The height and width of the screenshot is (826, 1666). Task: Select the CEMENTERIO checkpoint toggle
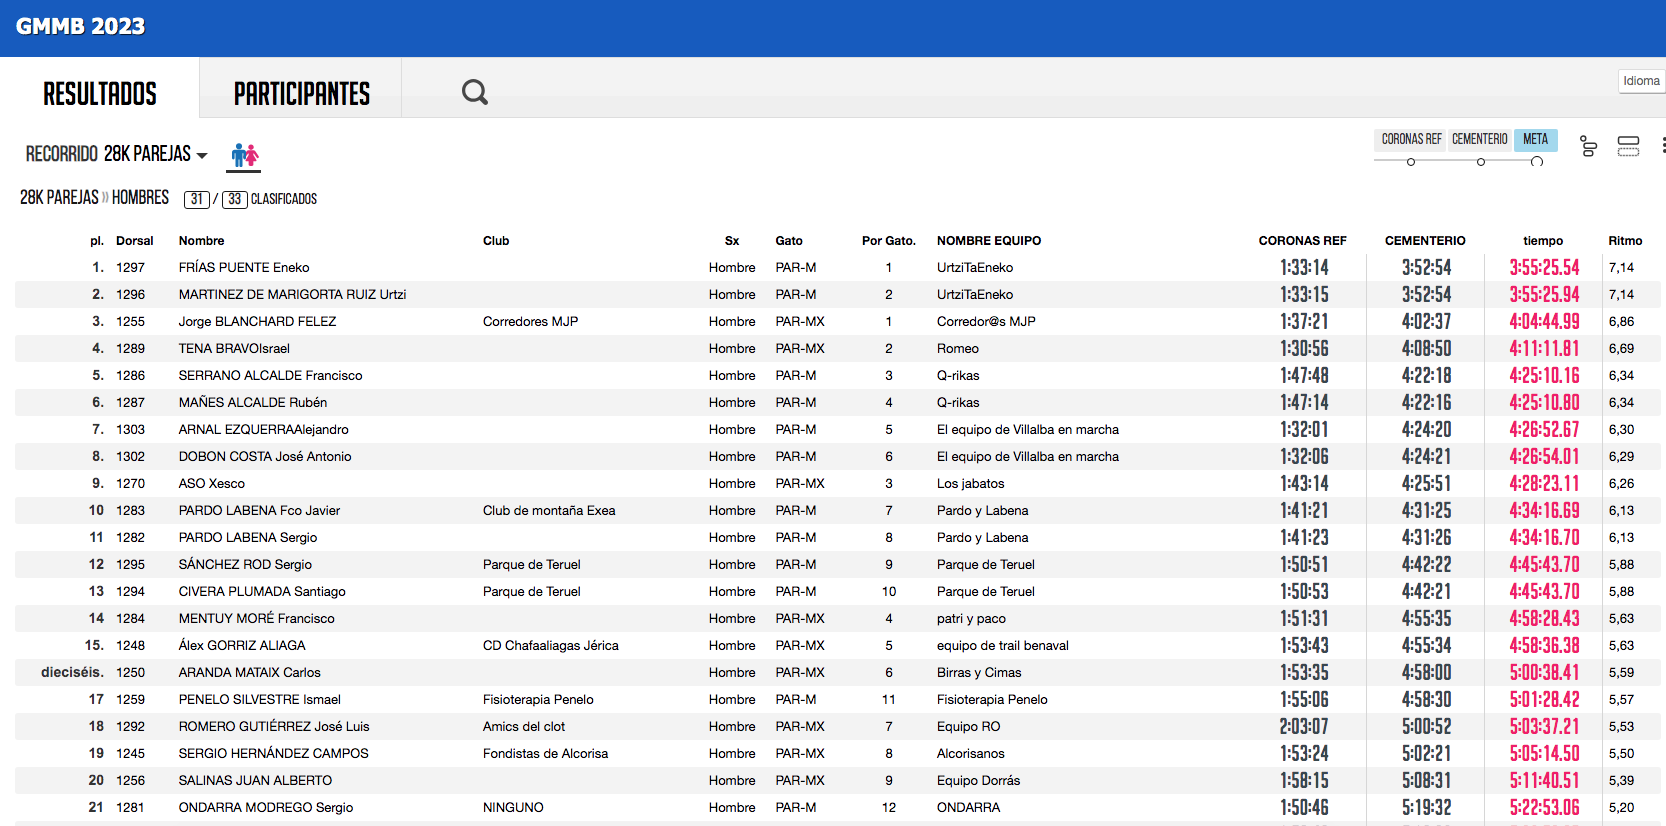(x=1479, y=140)
